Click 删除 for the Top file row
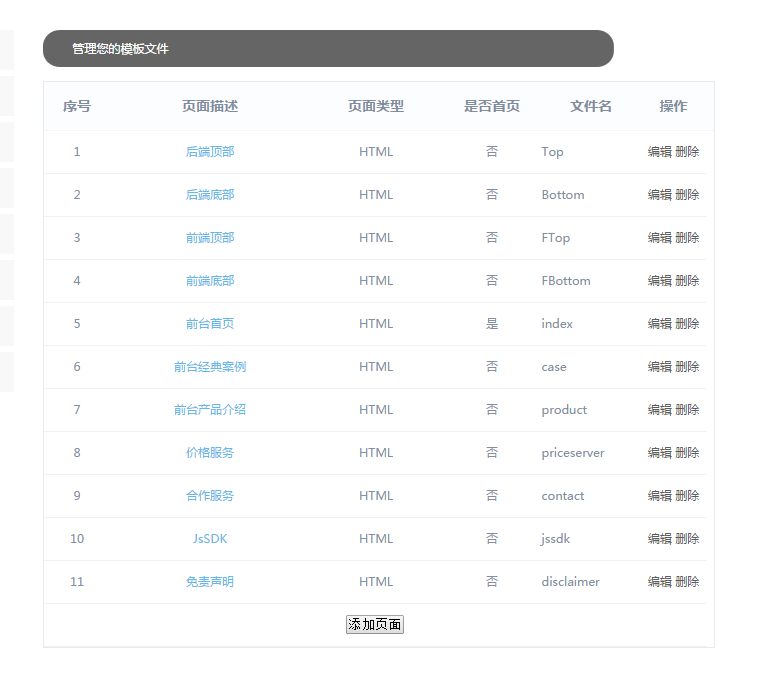765x678 pixels. [687, 152]
